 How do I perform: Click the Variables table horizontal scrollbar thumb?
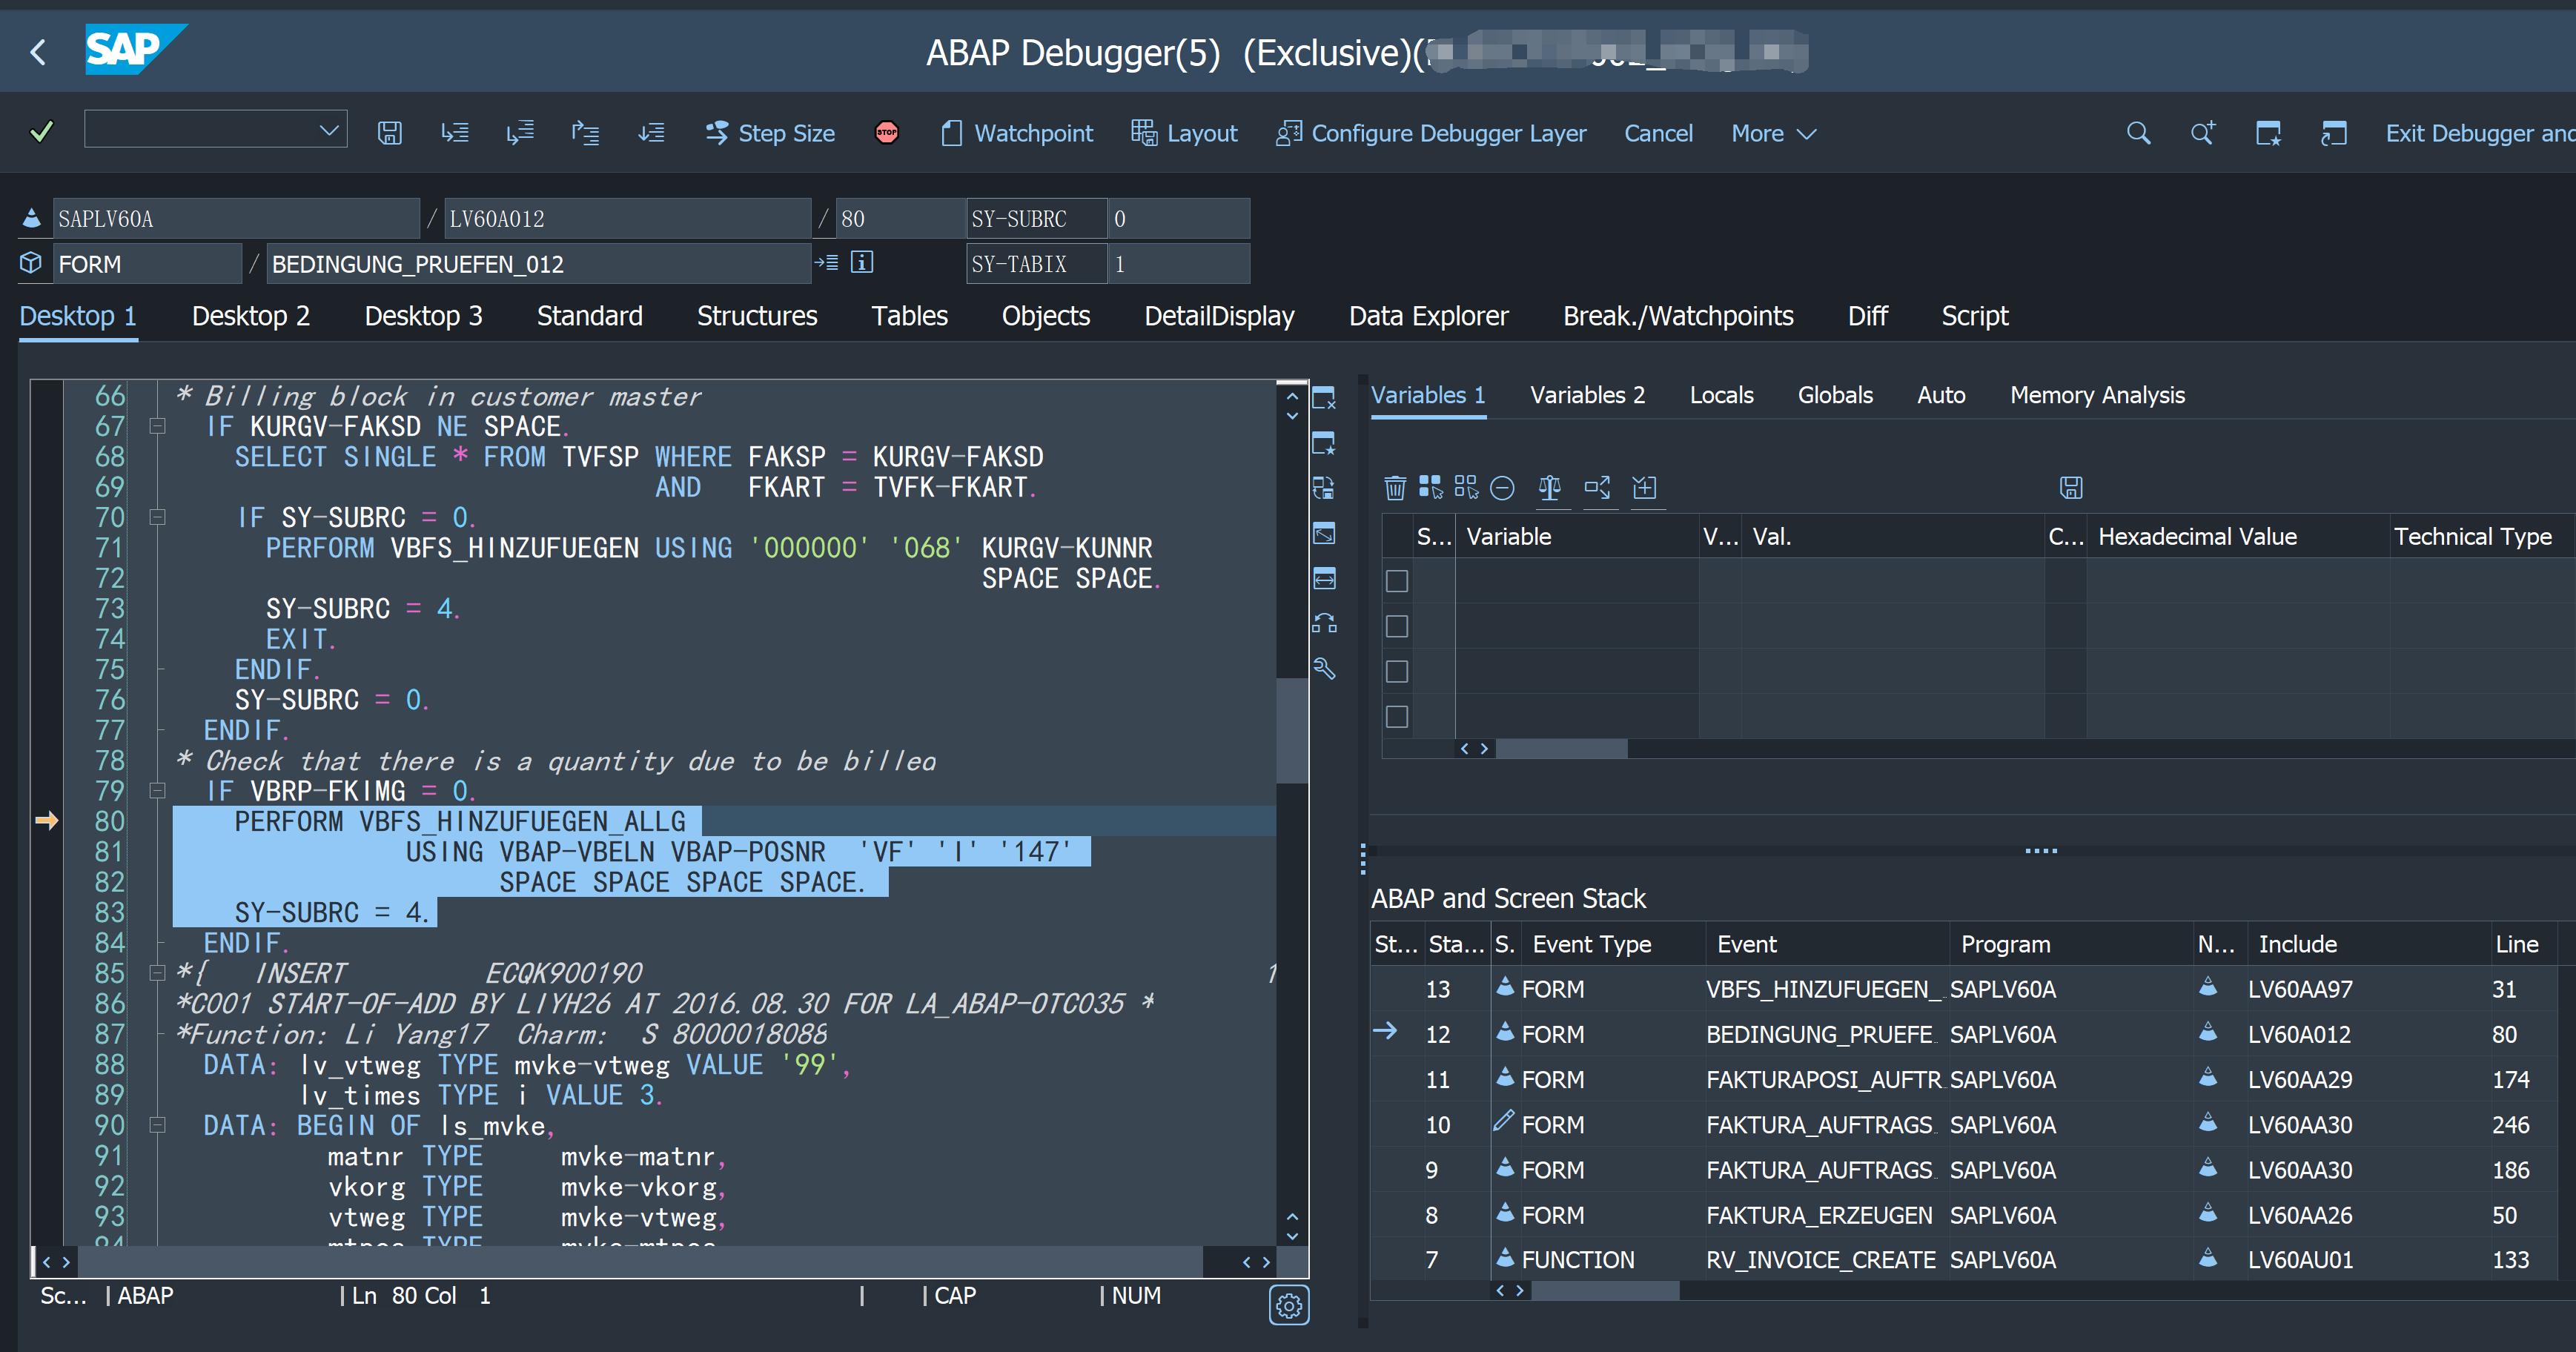pos(1561,748)
